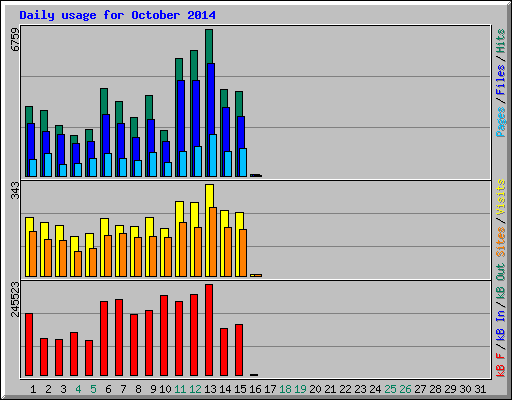Click the red kB bar for day 7
This screenshot has height=400, width=512.
(x=119, y=338)
